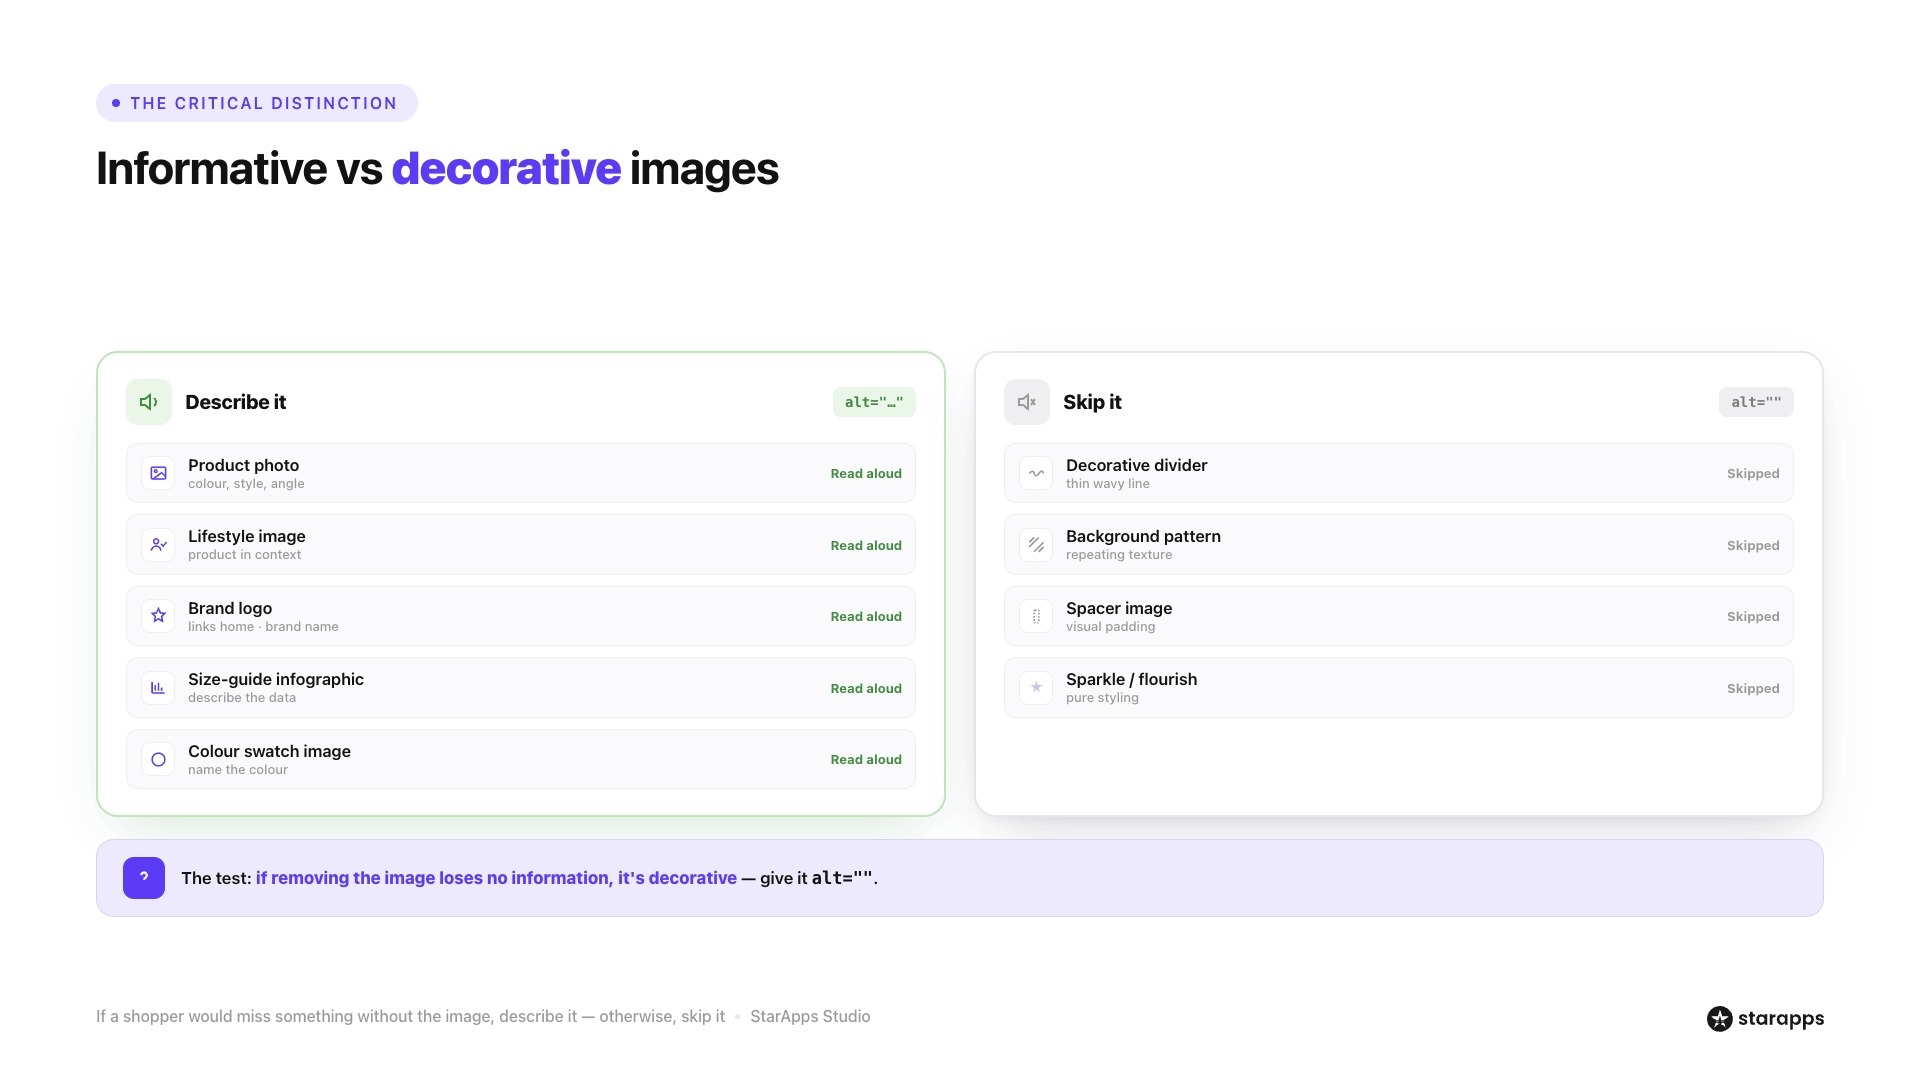Click the Skip it card heading

1092,402
